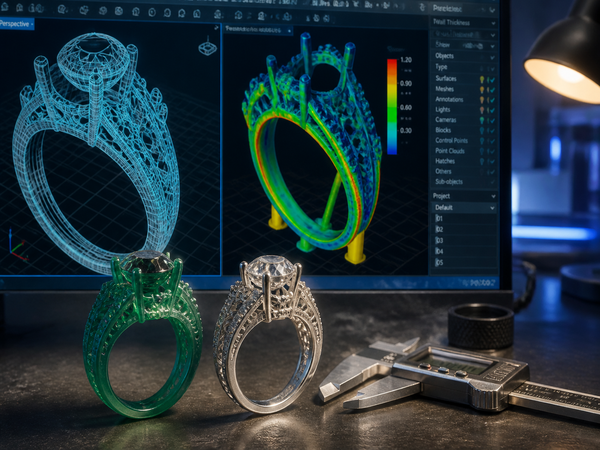Uncheck the Point Clouds checkmark
600x450 pixels.
click(492, 152)
